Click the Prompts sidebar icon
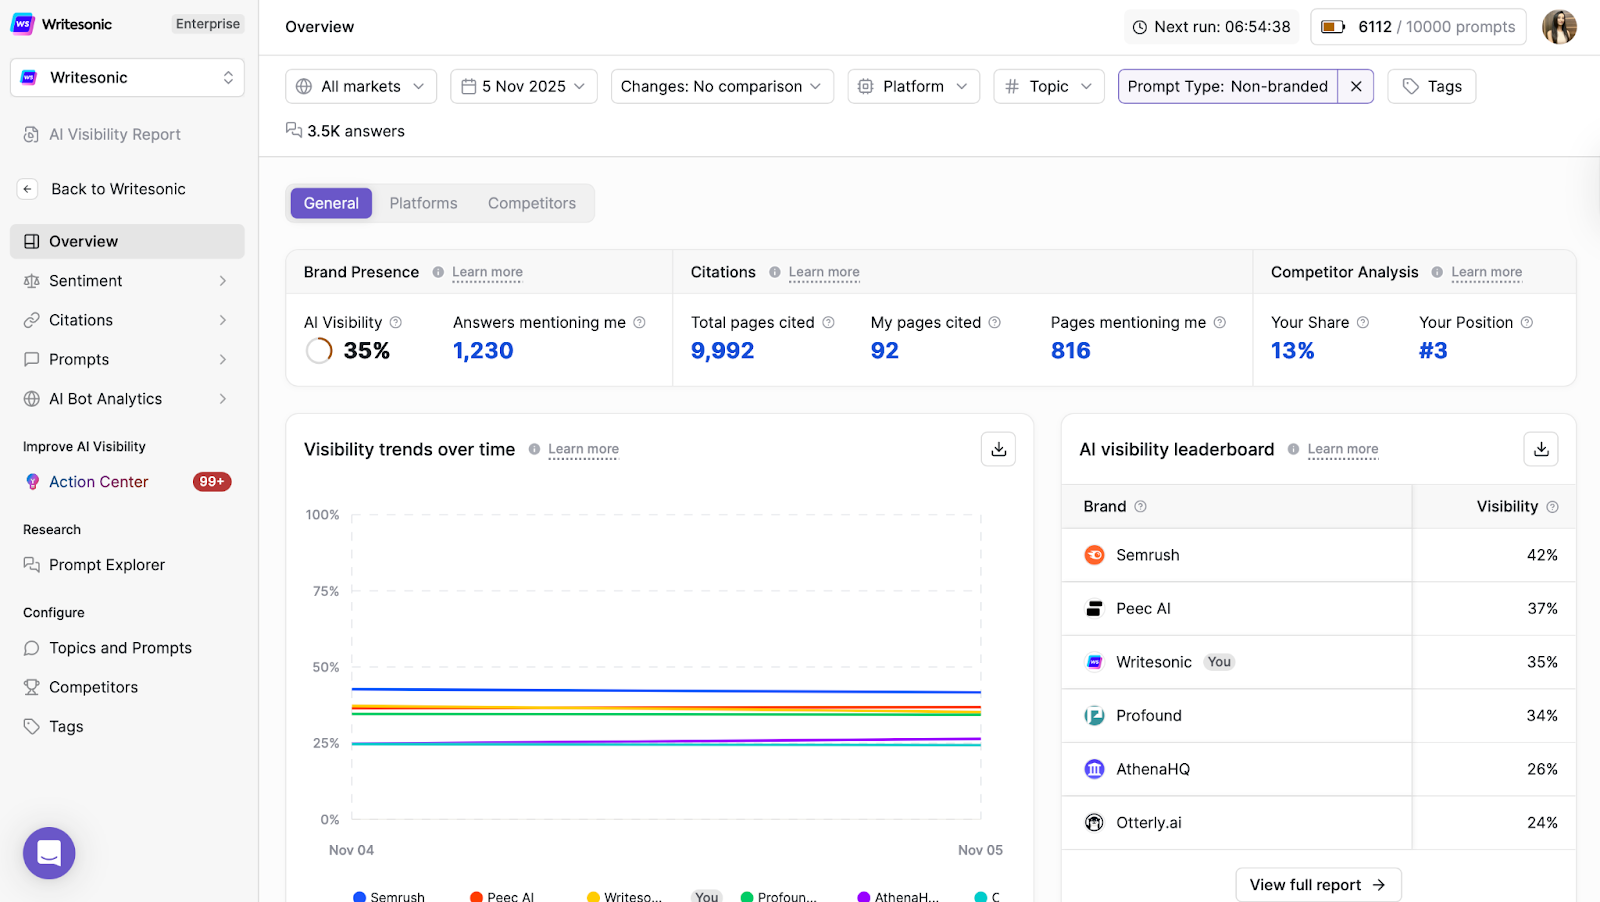Screen dimensions: 1600x902 pyautogui.click(x=31, y=359)
